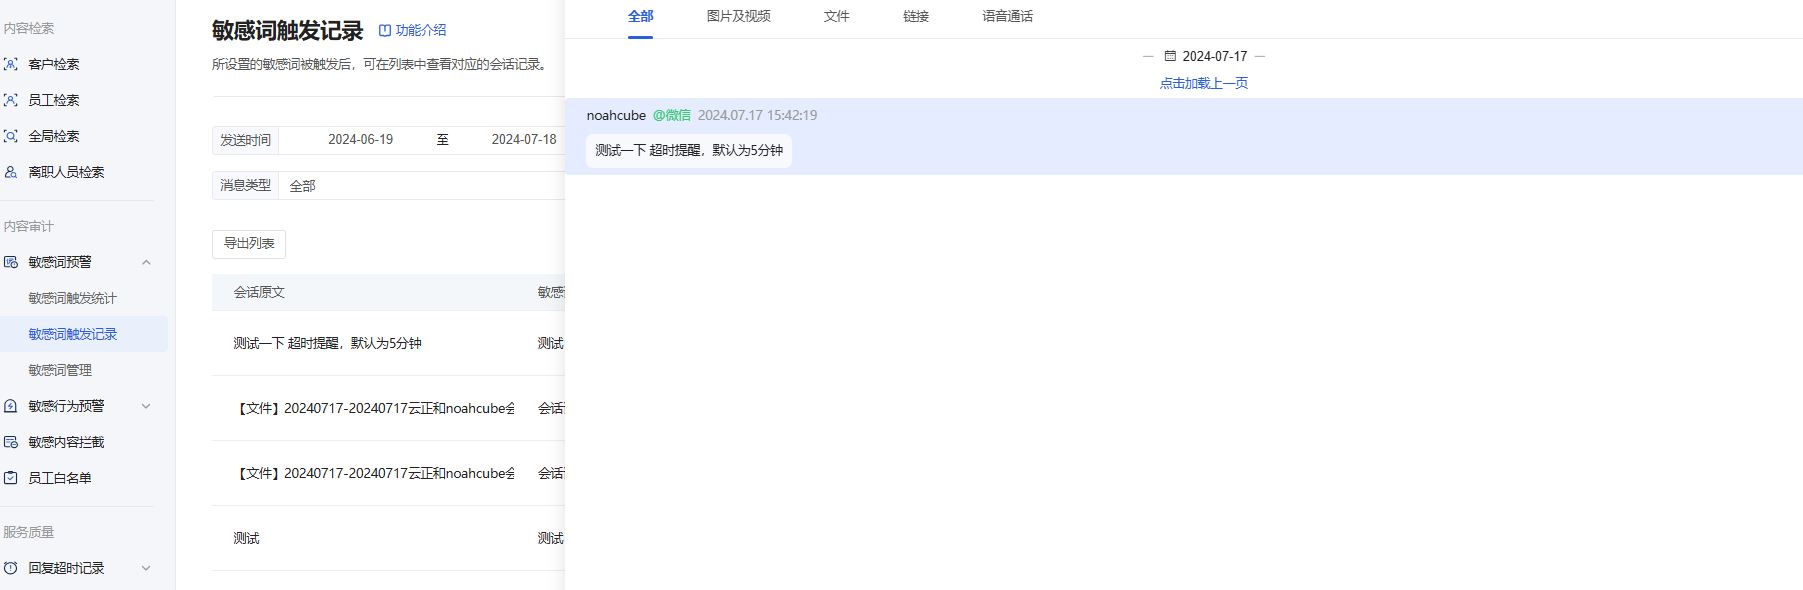Switch to the 图片及视频 tab
1803x590 pixels.
click(x=738, y=17)
